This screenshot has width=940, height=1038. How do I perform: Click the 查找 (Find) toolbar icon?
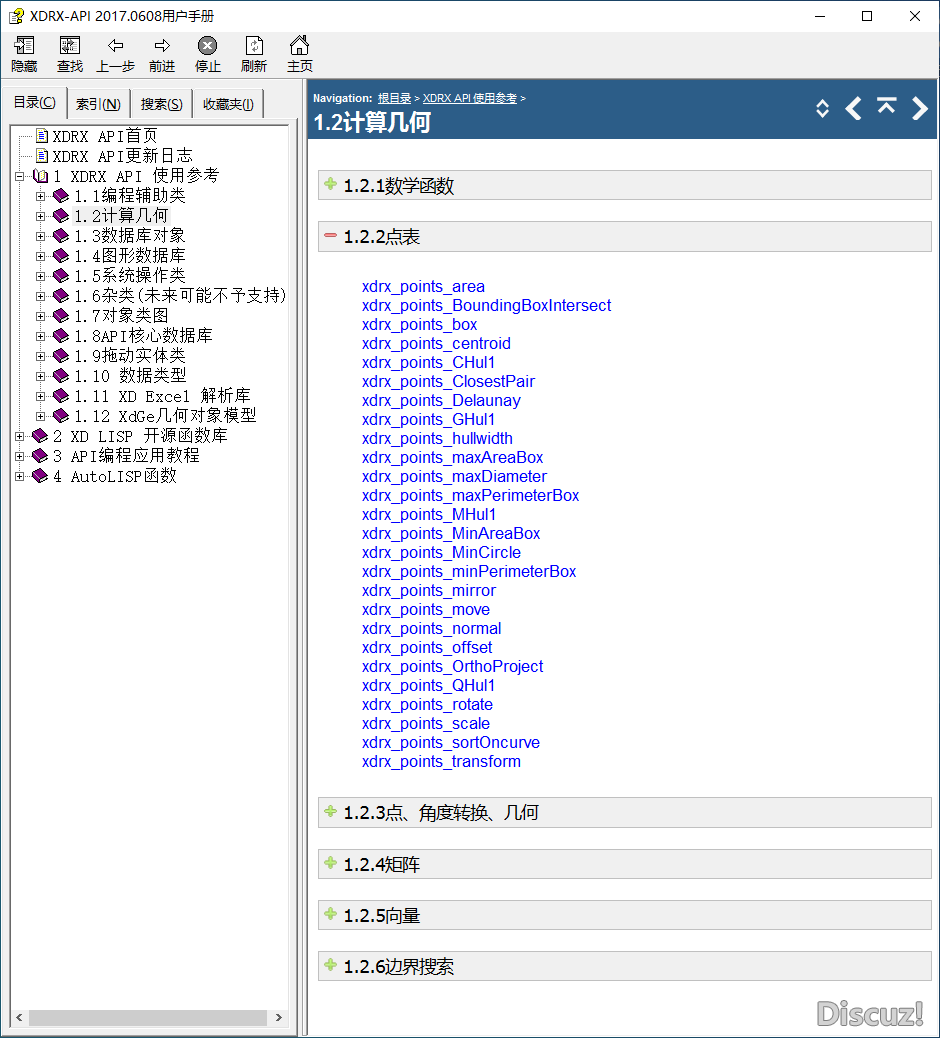coord(70,54)
